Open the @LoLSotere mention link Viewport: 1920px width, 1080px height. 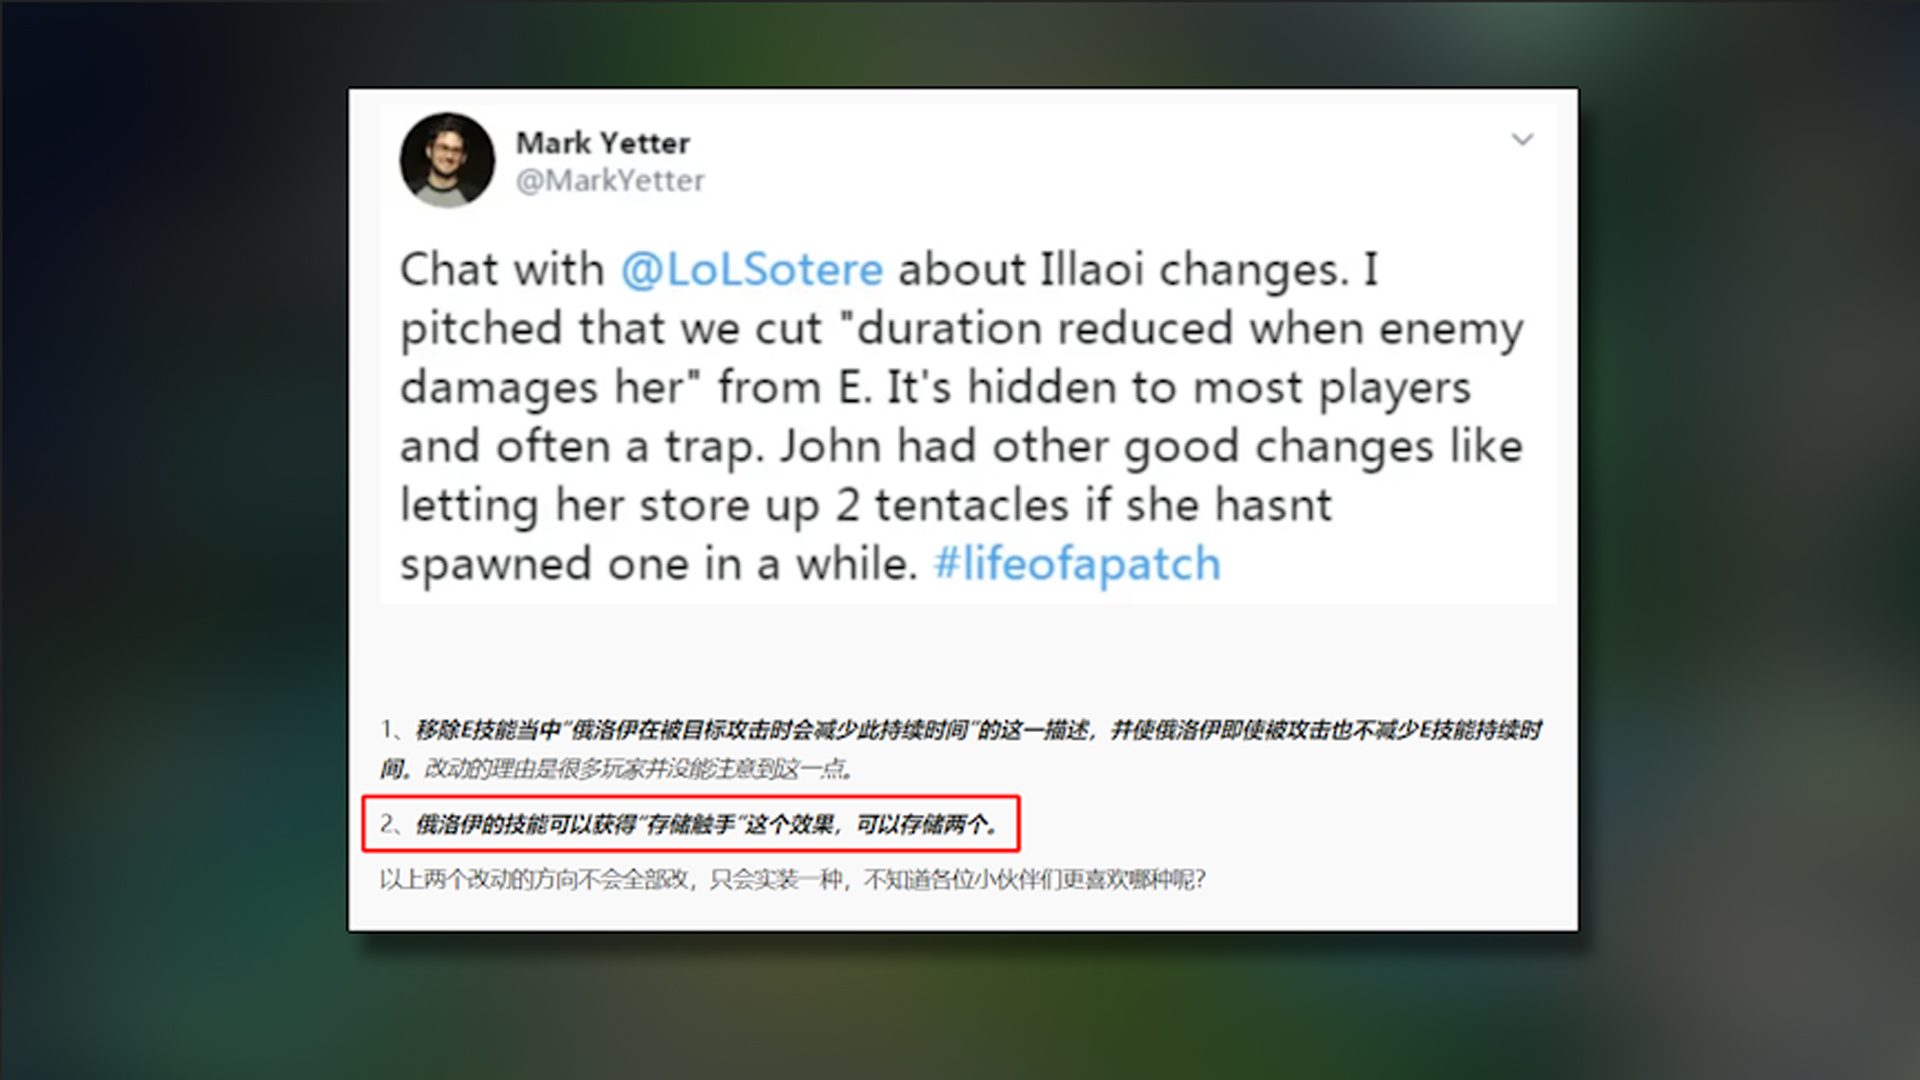pyautogui.click(x=752, y=270)
